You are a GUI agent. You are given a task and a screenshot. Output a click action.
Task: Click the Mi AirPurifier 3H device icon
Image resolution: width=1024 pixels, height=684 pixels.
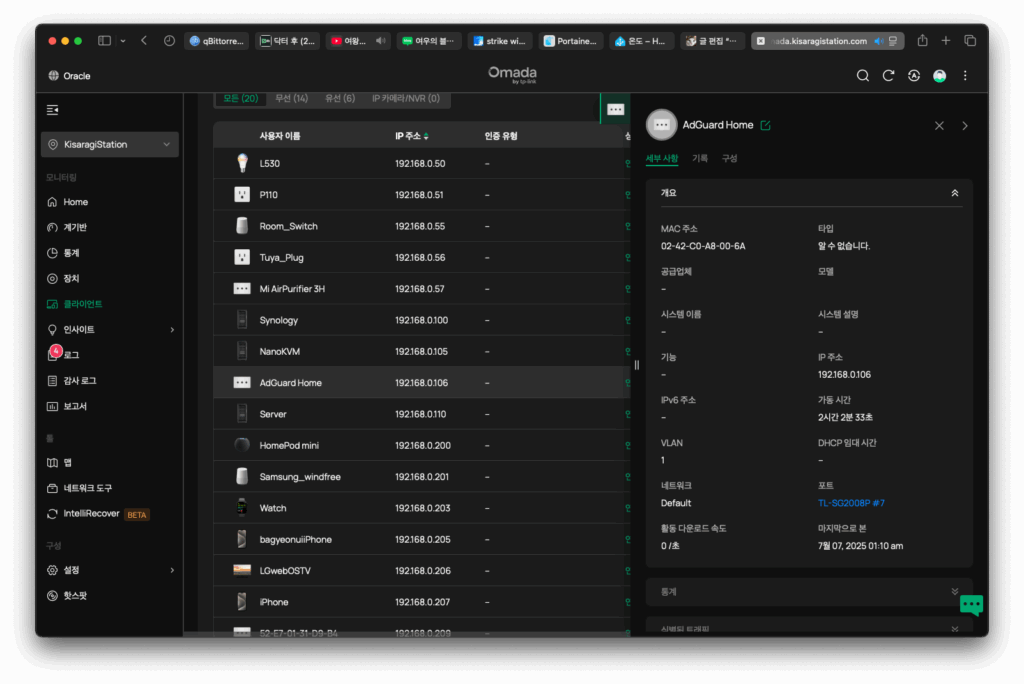click(242, 288)
